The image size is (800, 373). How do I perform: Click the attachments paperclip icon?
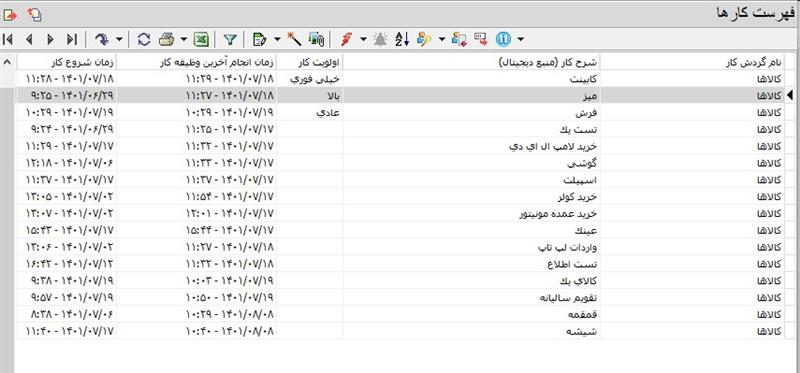coord(317,39)
